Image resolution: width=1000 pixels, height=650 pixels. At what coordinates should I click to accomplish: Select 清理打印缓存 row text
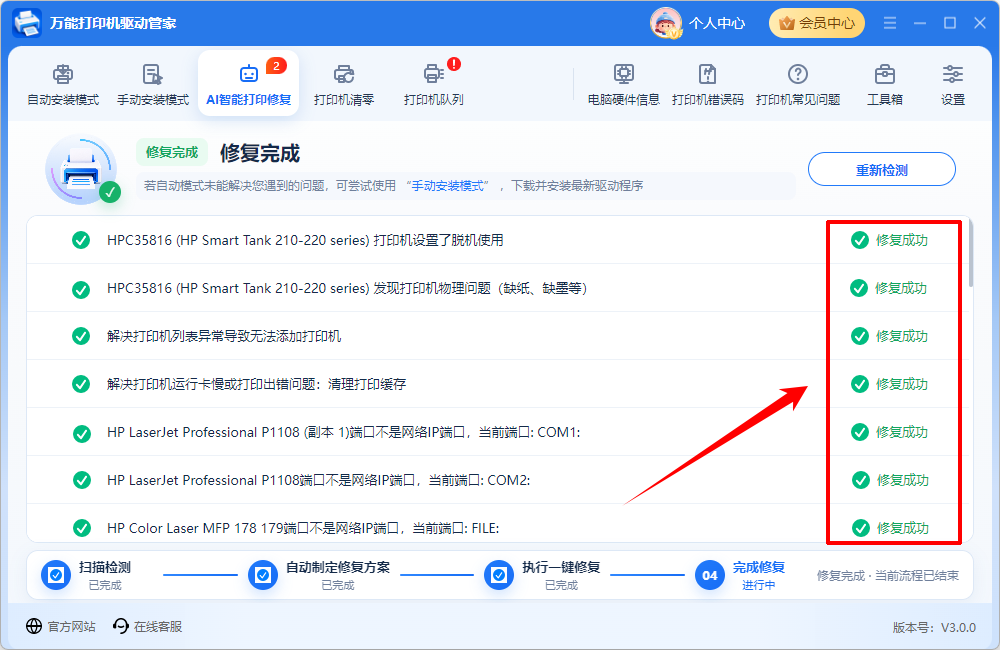tap(256, 384)
